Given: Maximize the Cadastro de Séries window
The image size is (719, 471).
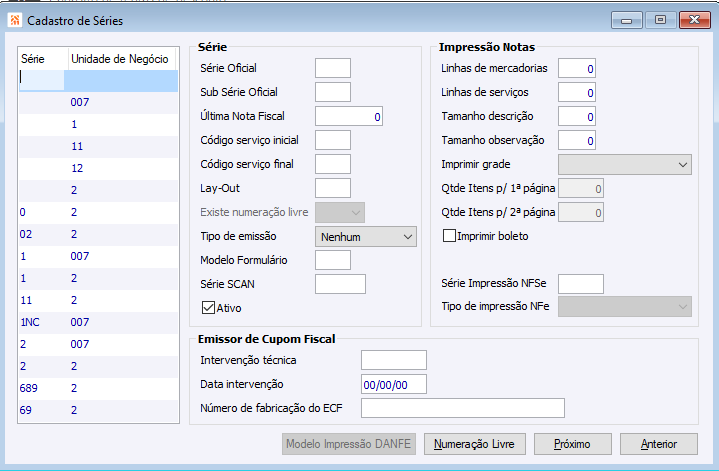Looking at the screenshot, I should 660,20.
